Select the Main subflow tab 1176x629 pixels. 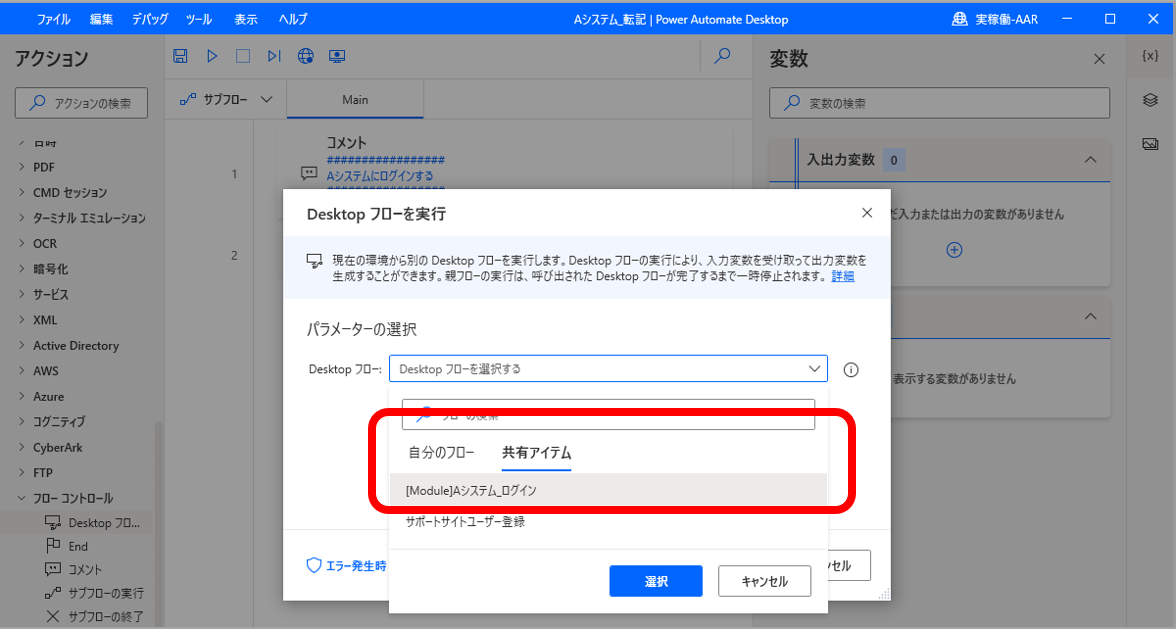[355, 100]
